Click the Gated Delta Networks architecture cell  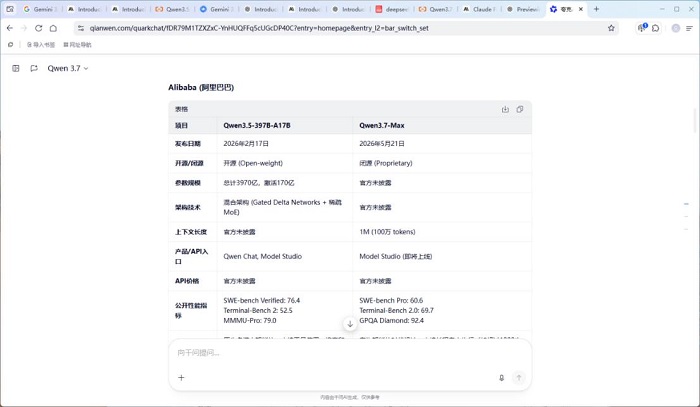tap(283, 207)
